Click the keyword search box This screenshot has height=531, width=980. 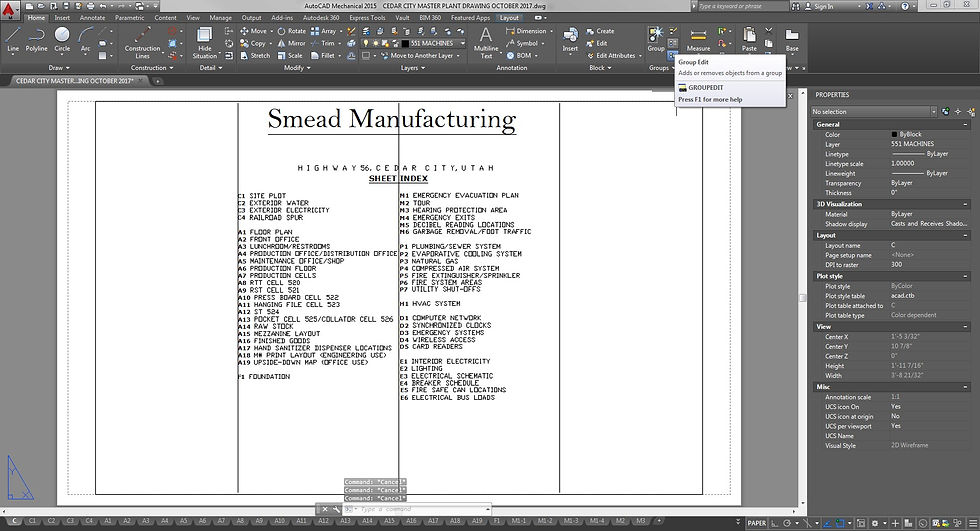click(x=741, y=6)
